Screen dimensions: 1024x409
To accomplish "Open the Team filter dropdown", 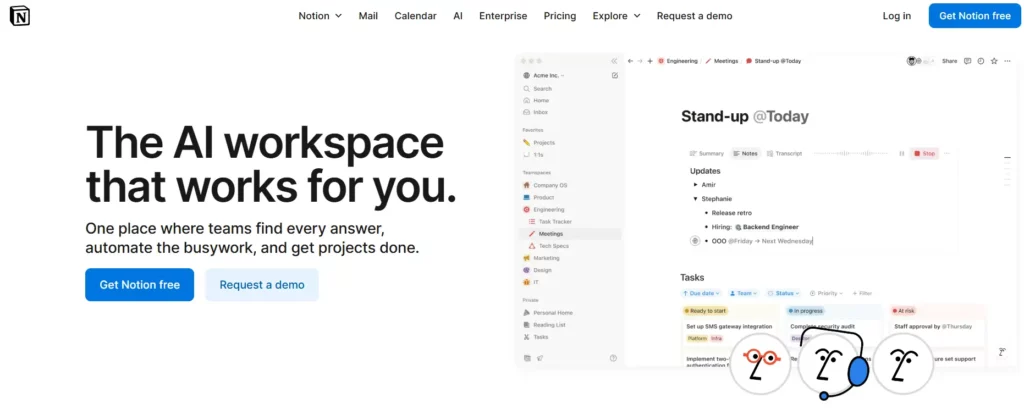I will 744,294.
